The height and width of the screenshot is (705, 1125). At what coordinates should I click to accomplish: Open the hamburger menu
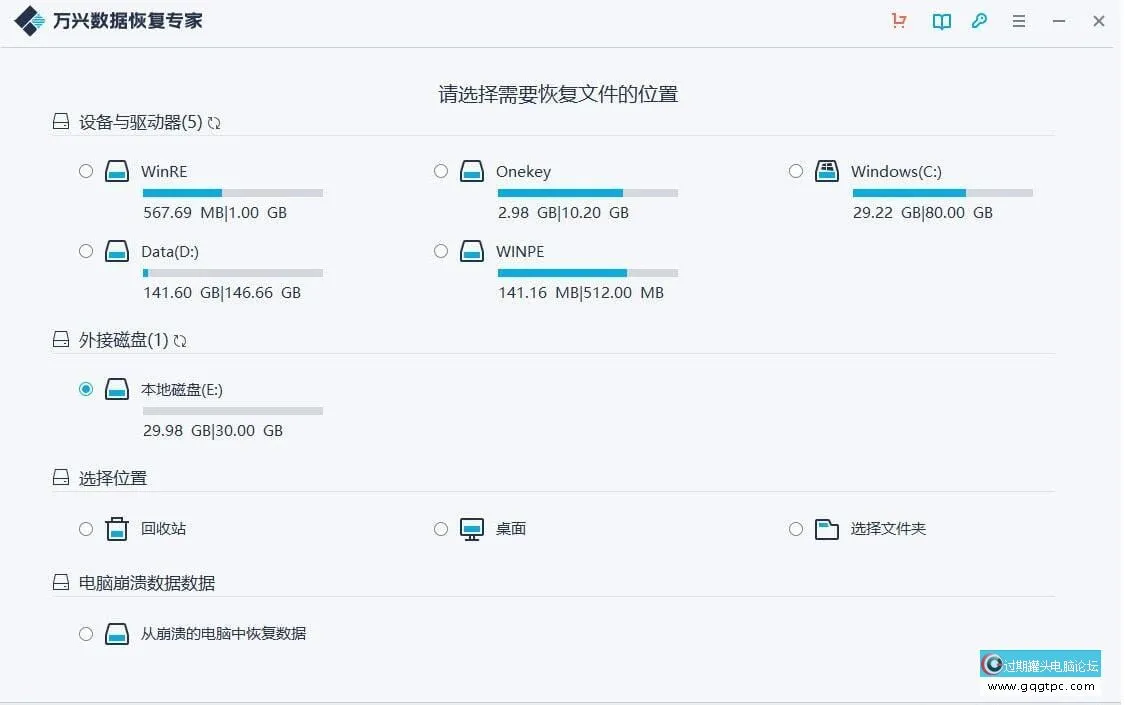coord(1018,21)
